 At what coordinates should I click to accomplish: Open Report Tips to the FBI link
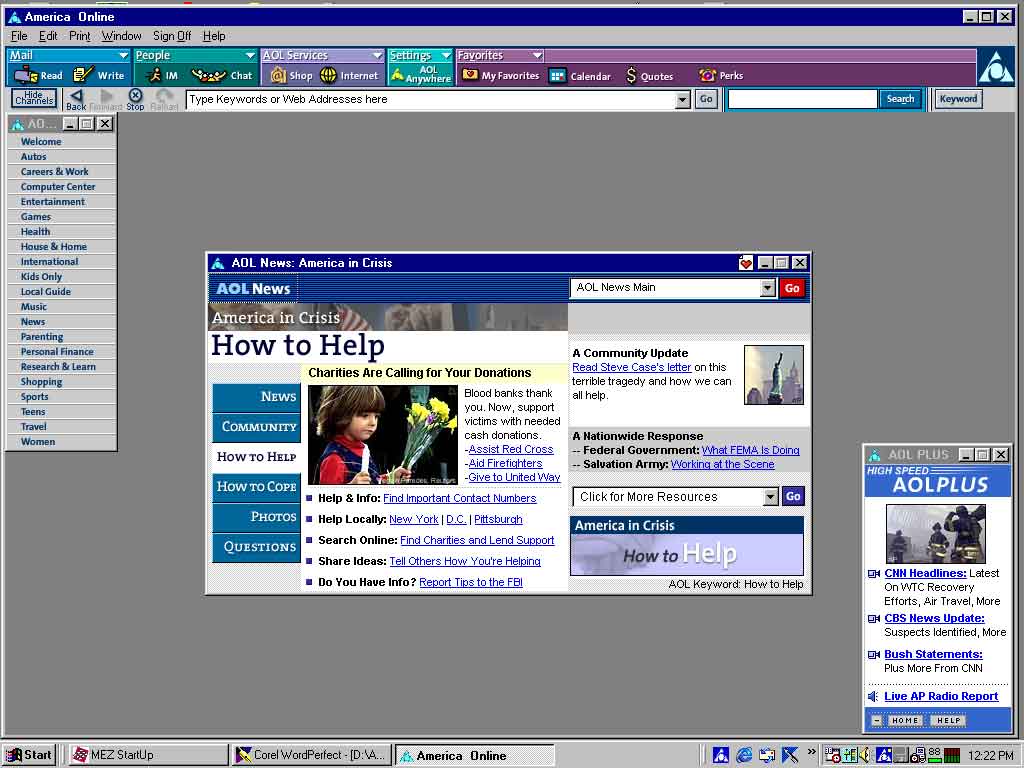tap(471, 582)
